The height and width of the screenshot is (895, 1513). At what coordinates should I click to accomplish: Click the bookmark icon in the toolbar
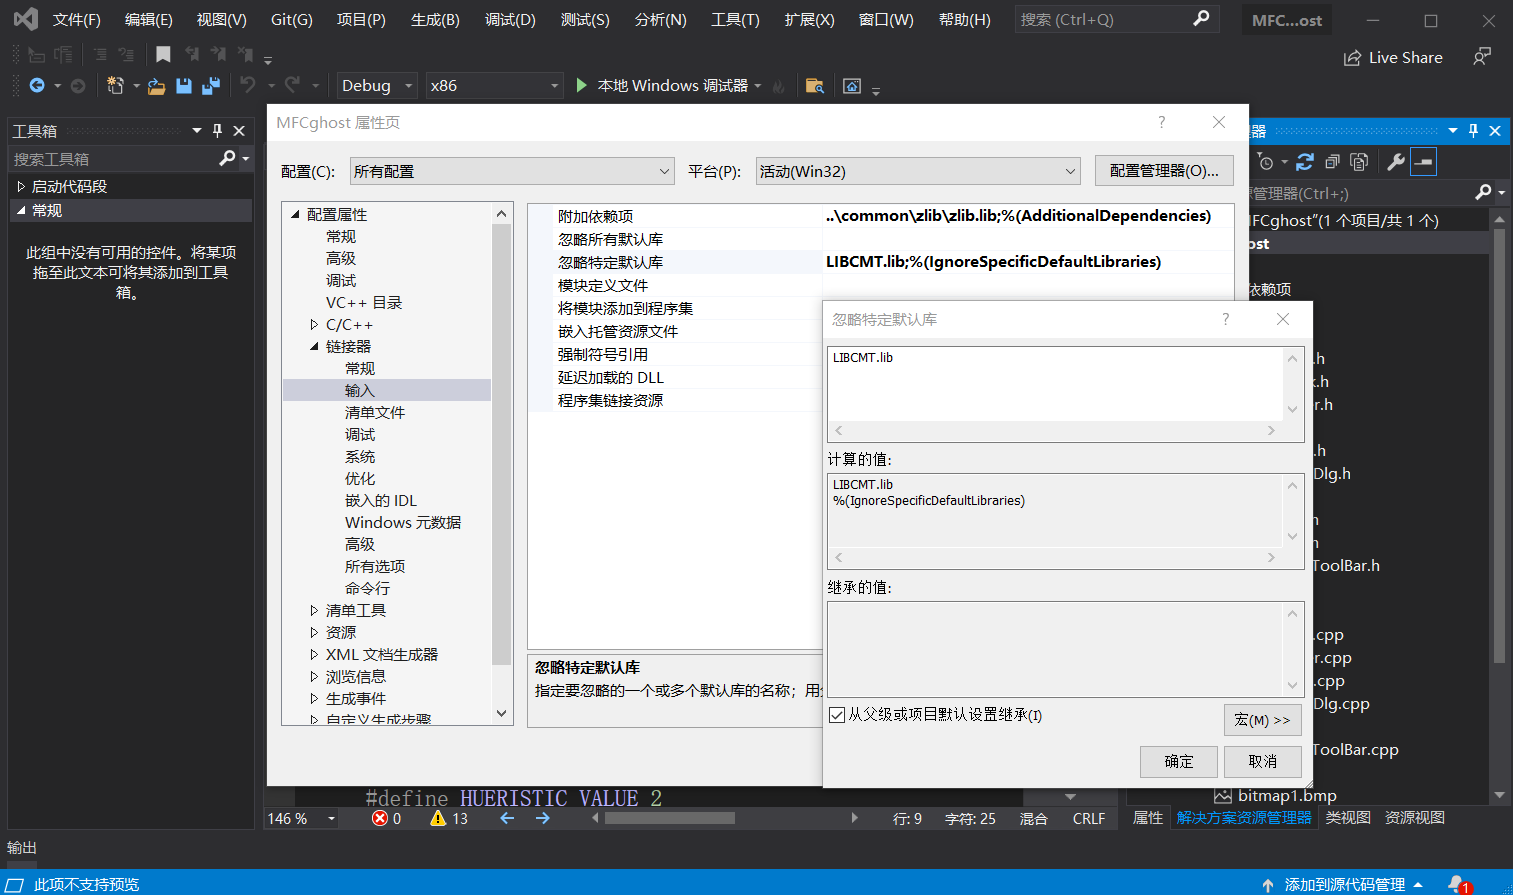(163, 55)
